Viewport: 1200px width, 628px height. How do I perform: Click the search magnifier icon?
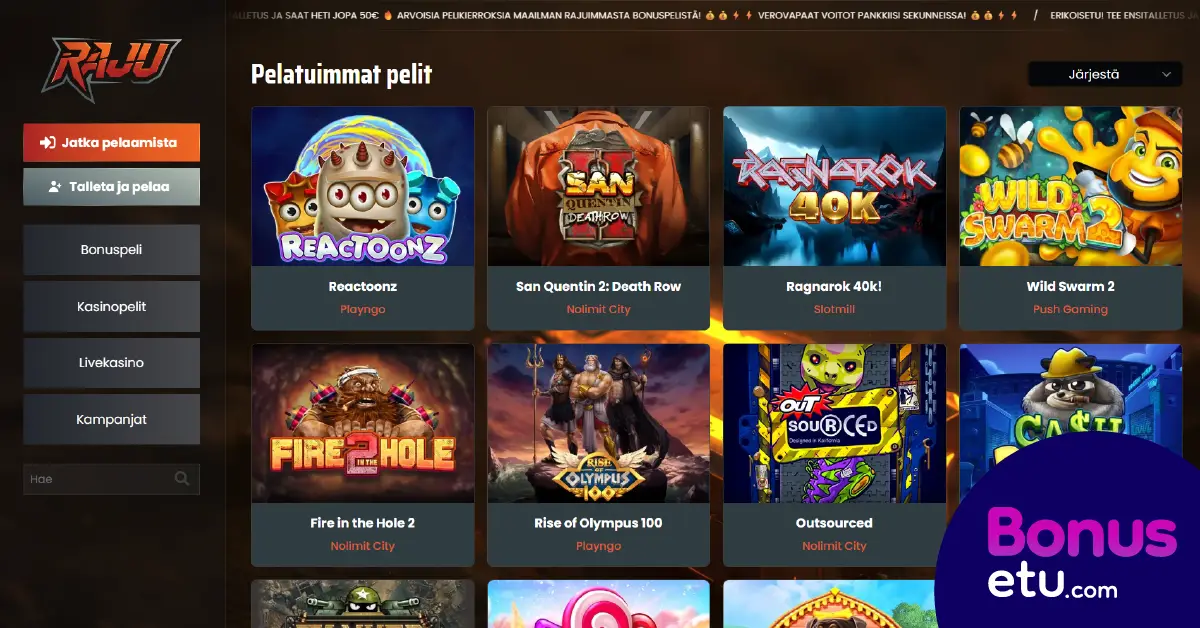(x=182, y=479)
